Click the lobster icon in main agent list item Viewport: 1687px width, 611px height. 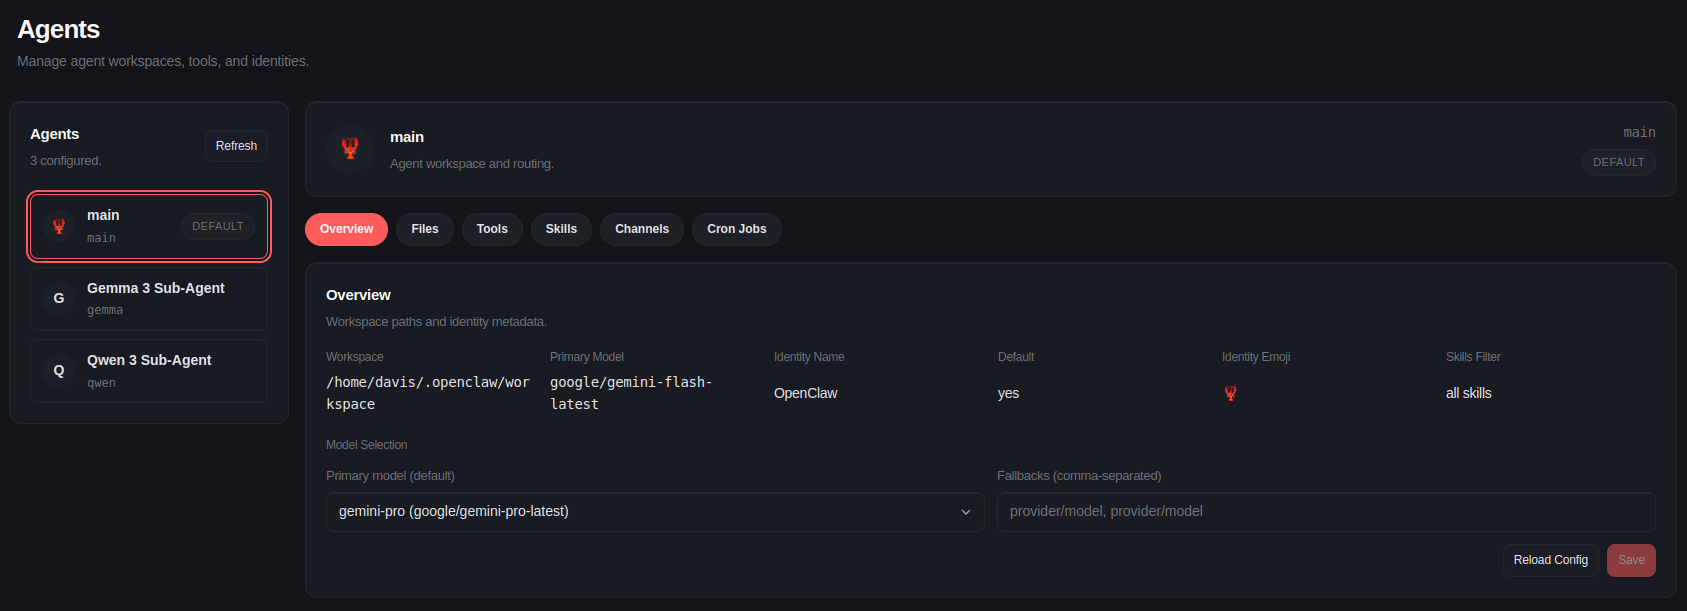coord(59,226)
